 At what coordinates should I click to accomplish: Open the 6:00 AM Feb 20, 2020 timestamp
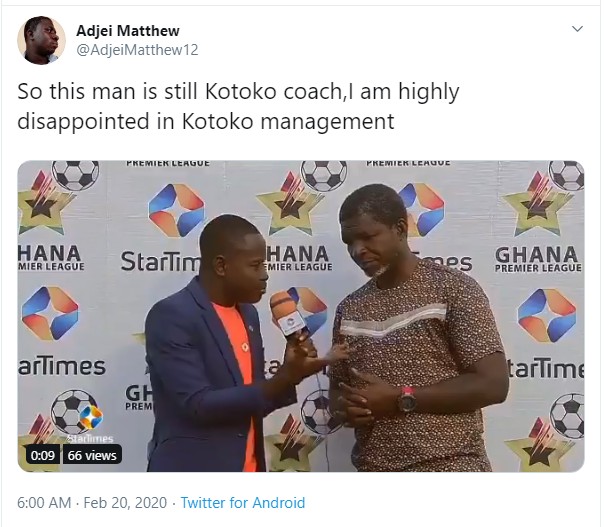coord(92,503)
